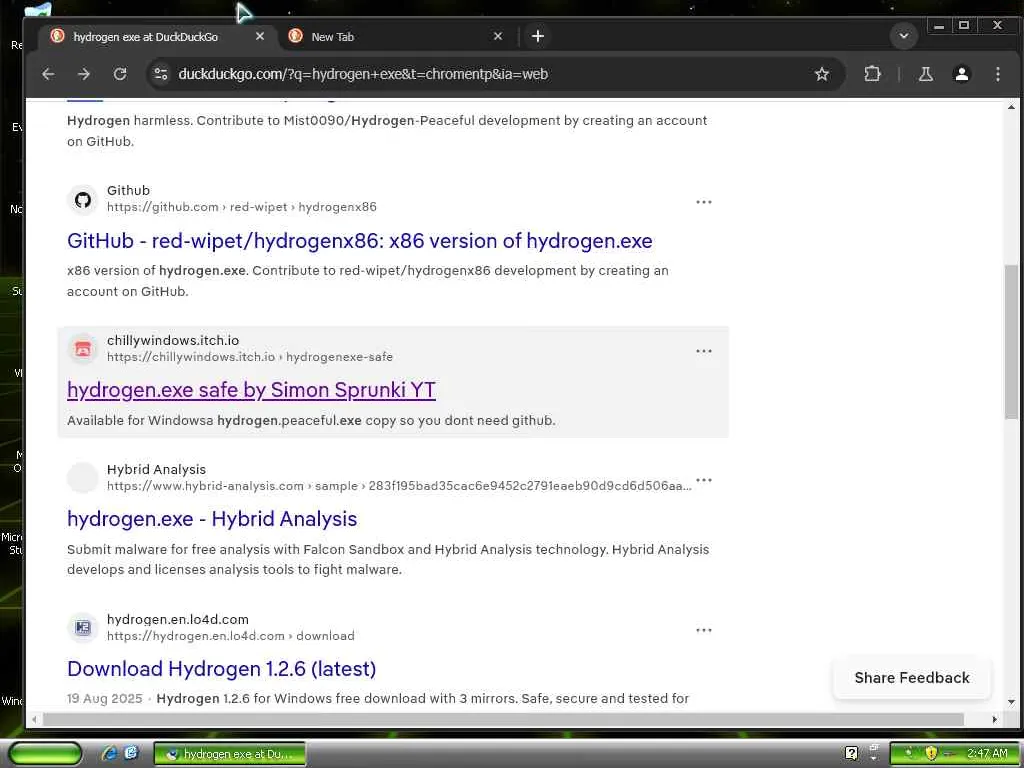Viewport: 1024px width, 768px height.
Task: Click the desktop icon above the browser window
Action: pos(38,10)
